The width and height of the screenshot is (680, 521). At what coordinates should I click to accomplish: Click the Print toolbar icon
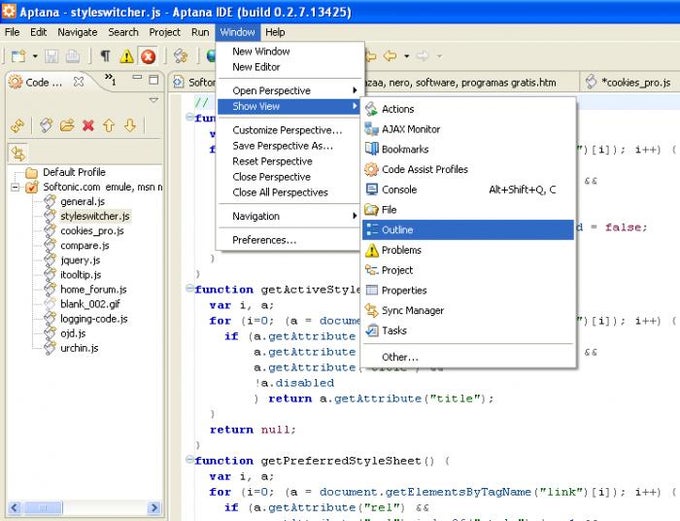(72, 56)
